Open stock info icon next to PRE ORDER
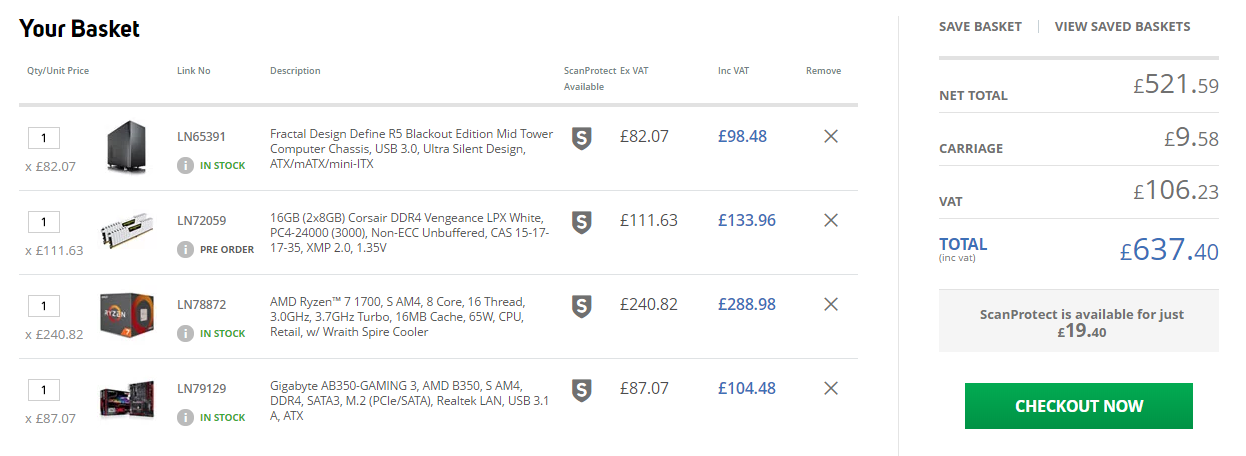1246x456 pixels. tap(185, 249)
